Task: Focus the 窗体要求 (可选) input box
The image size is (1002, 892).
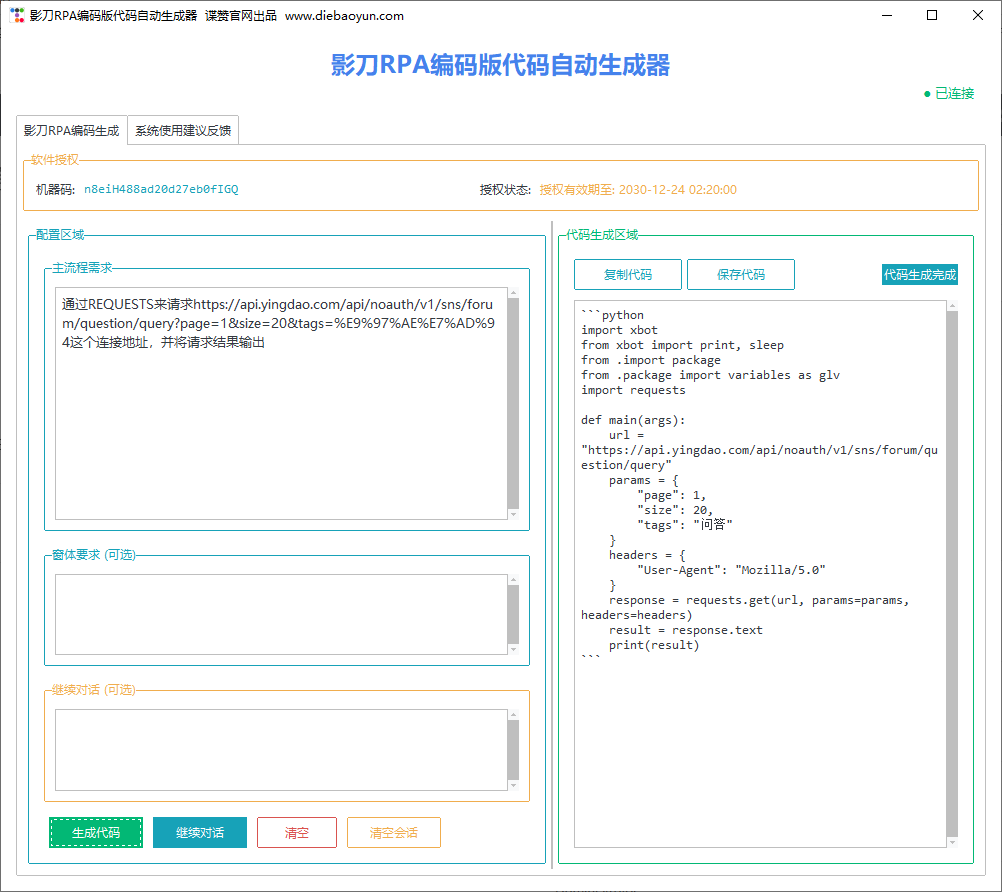Action: coord(281,614)
